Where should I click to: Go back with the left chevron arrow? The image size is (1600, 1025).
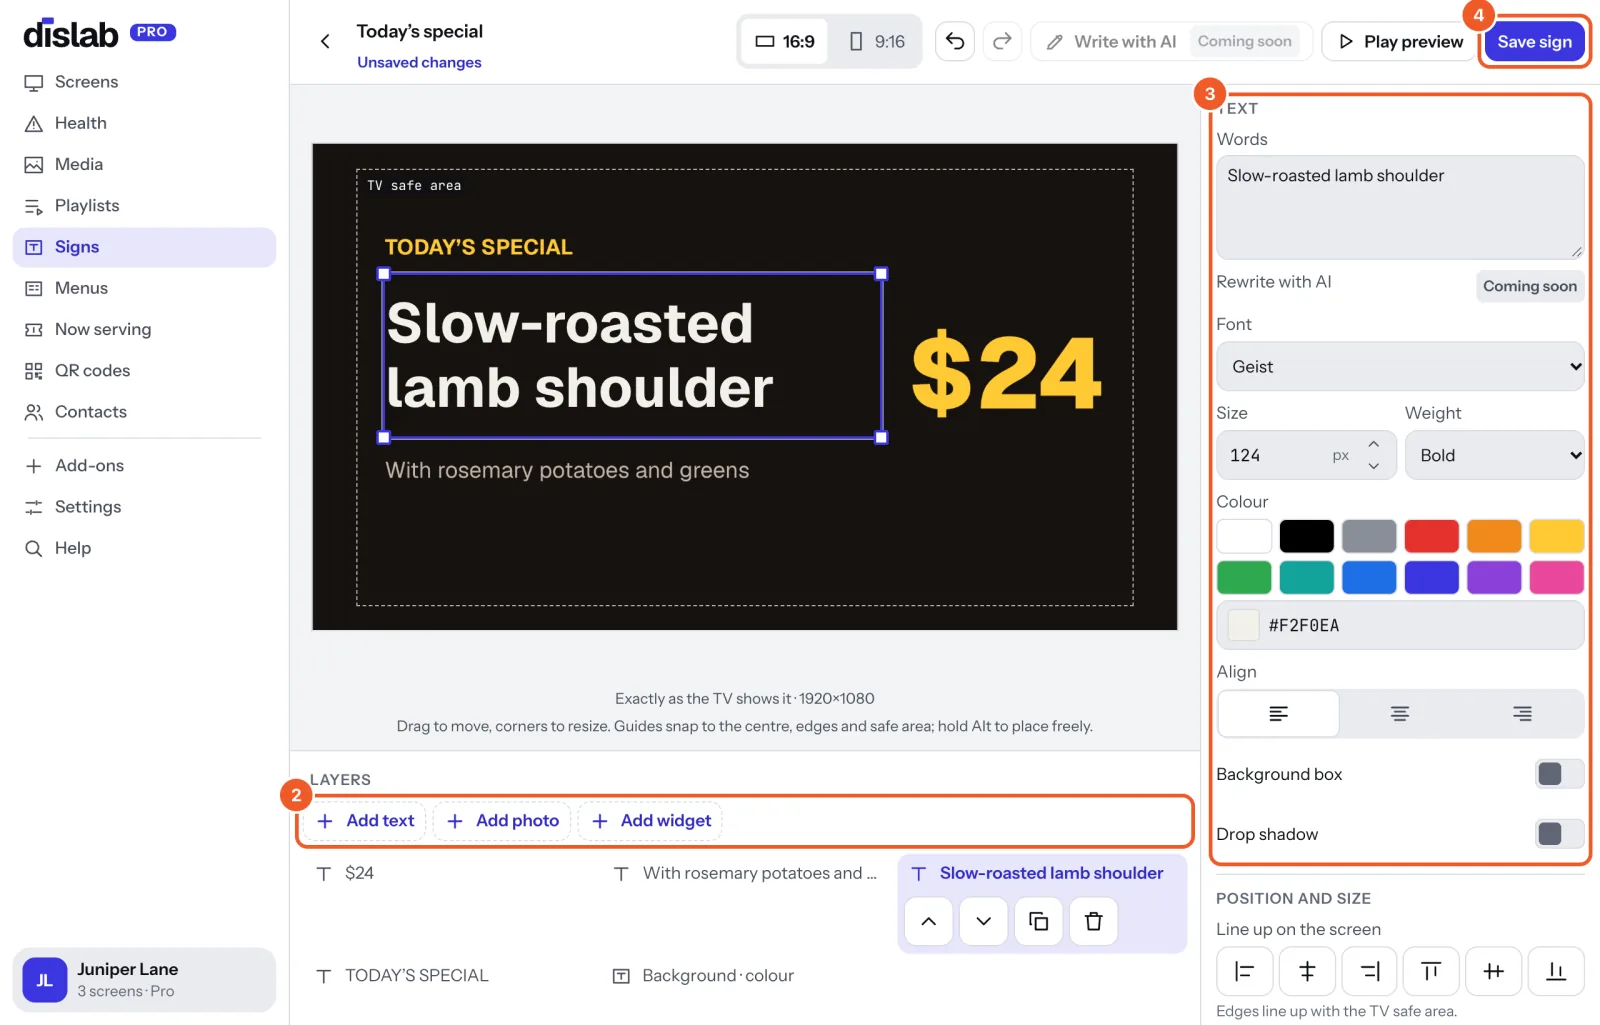point(325,41)
